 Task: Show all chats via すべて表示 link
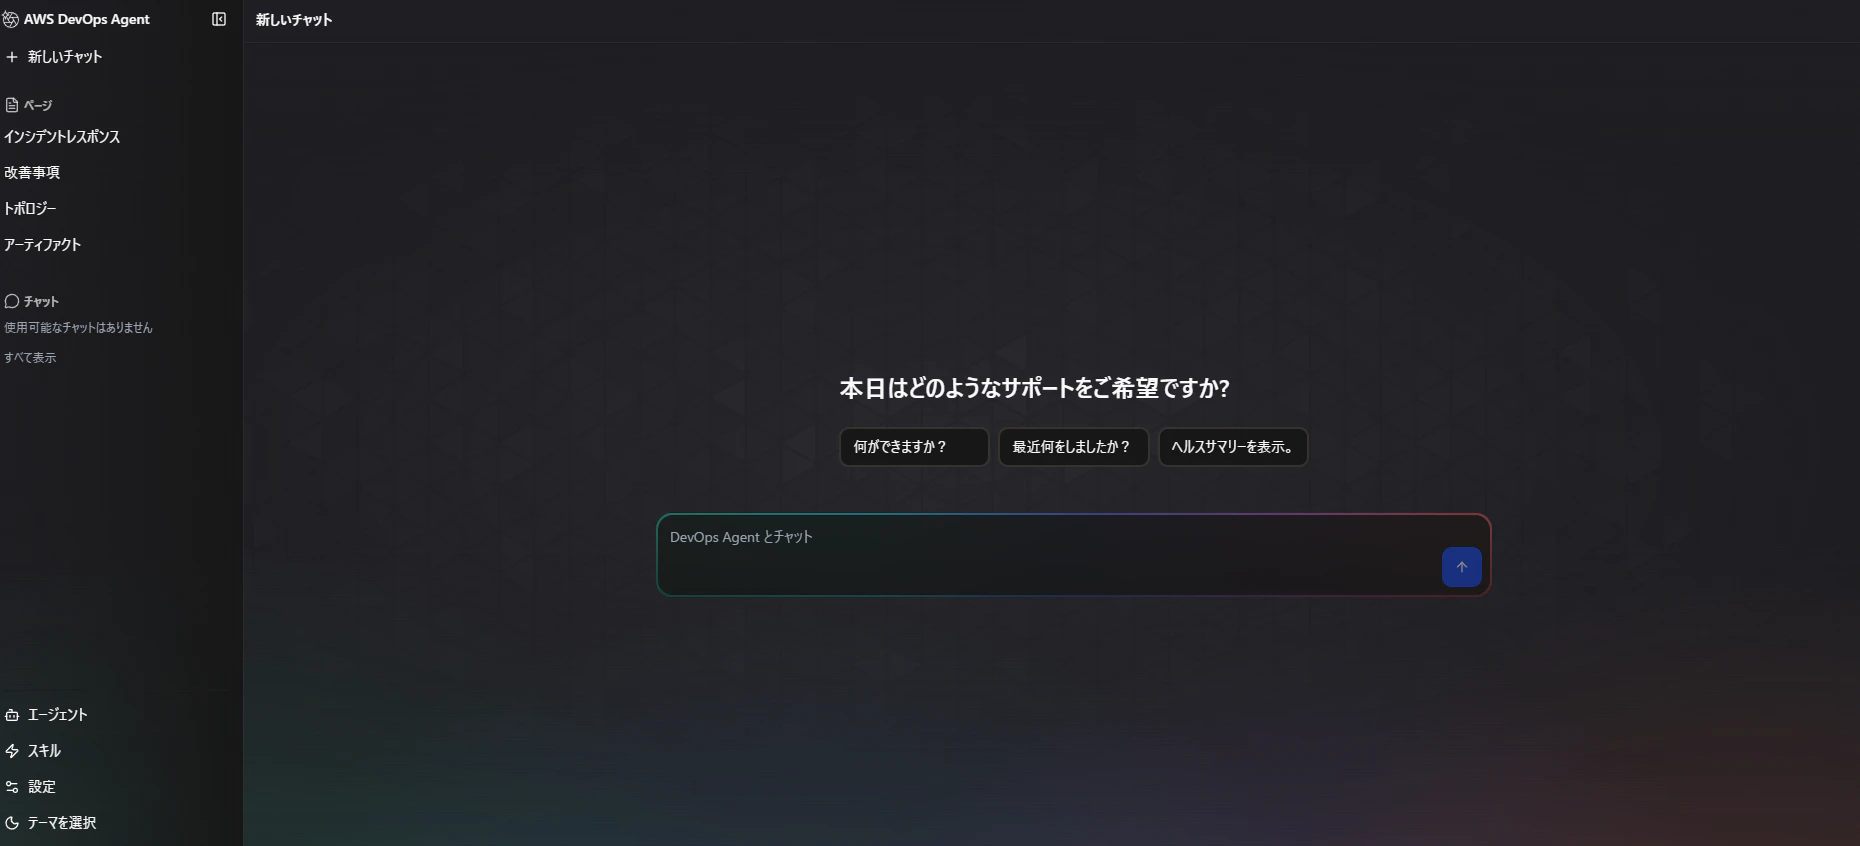(x=30, y=357)
